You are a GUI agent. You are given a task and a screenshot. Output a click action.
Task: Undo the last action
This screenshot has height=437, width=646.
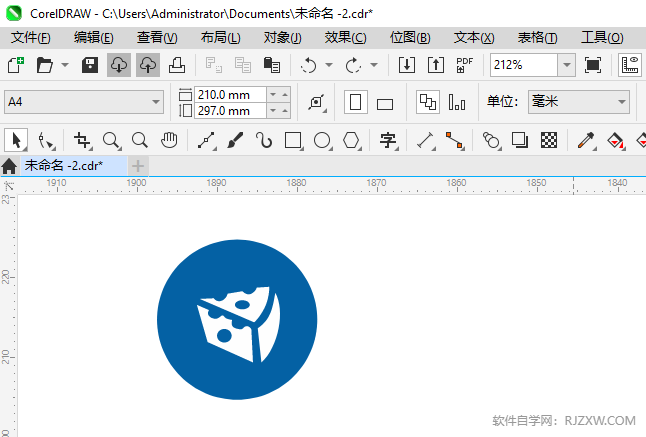[309, 65]
